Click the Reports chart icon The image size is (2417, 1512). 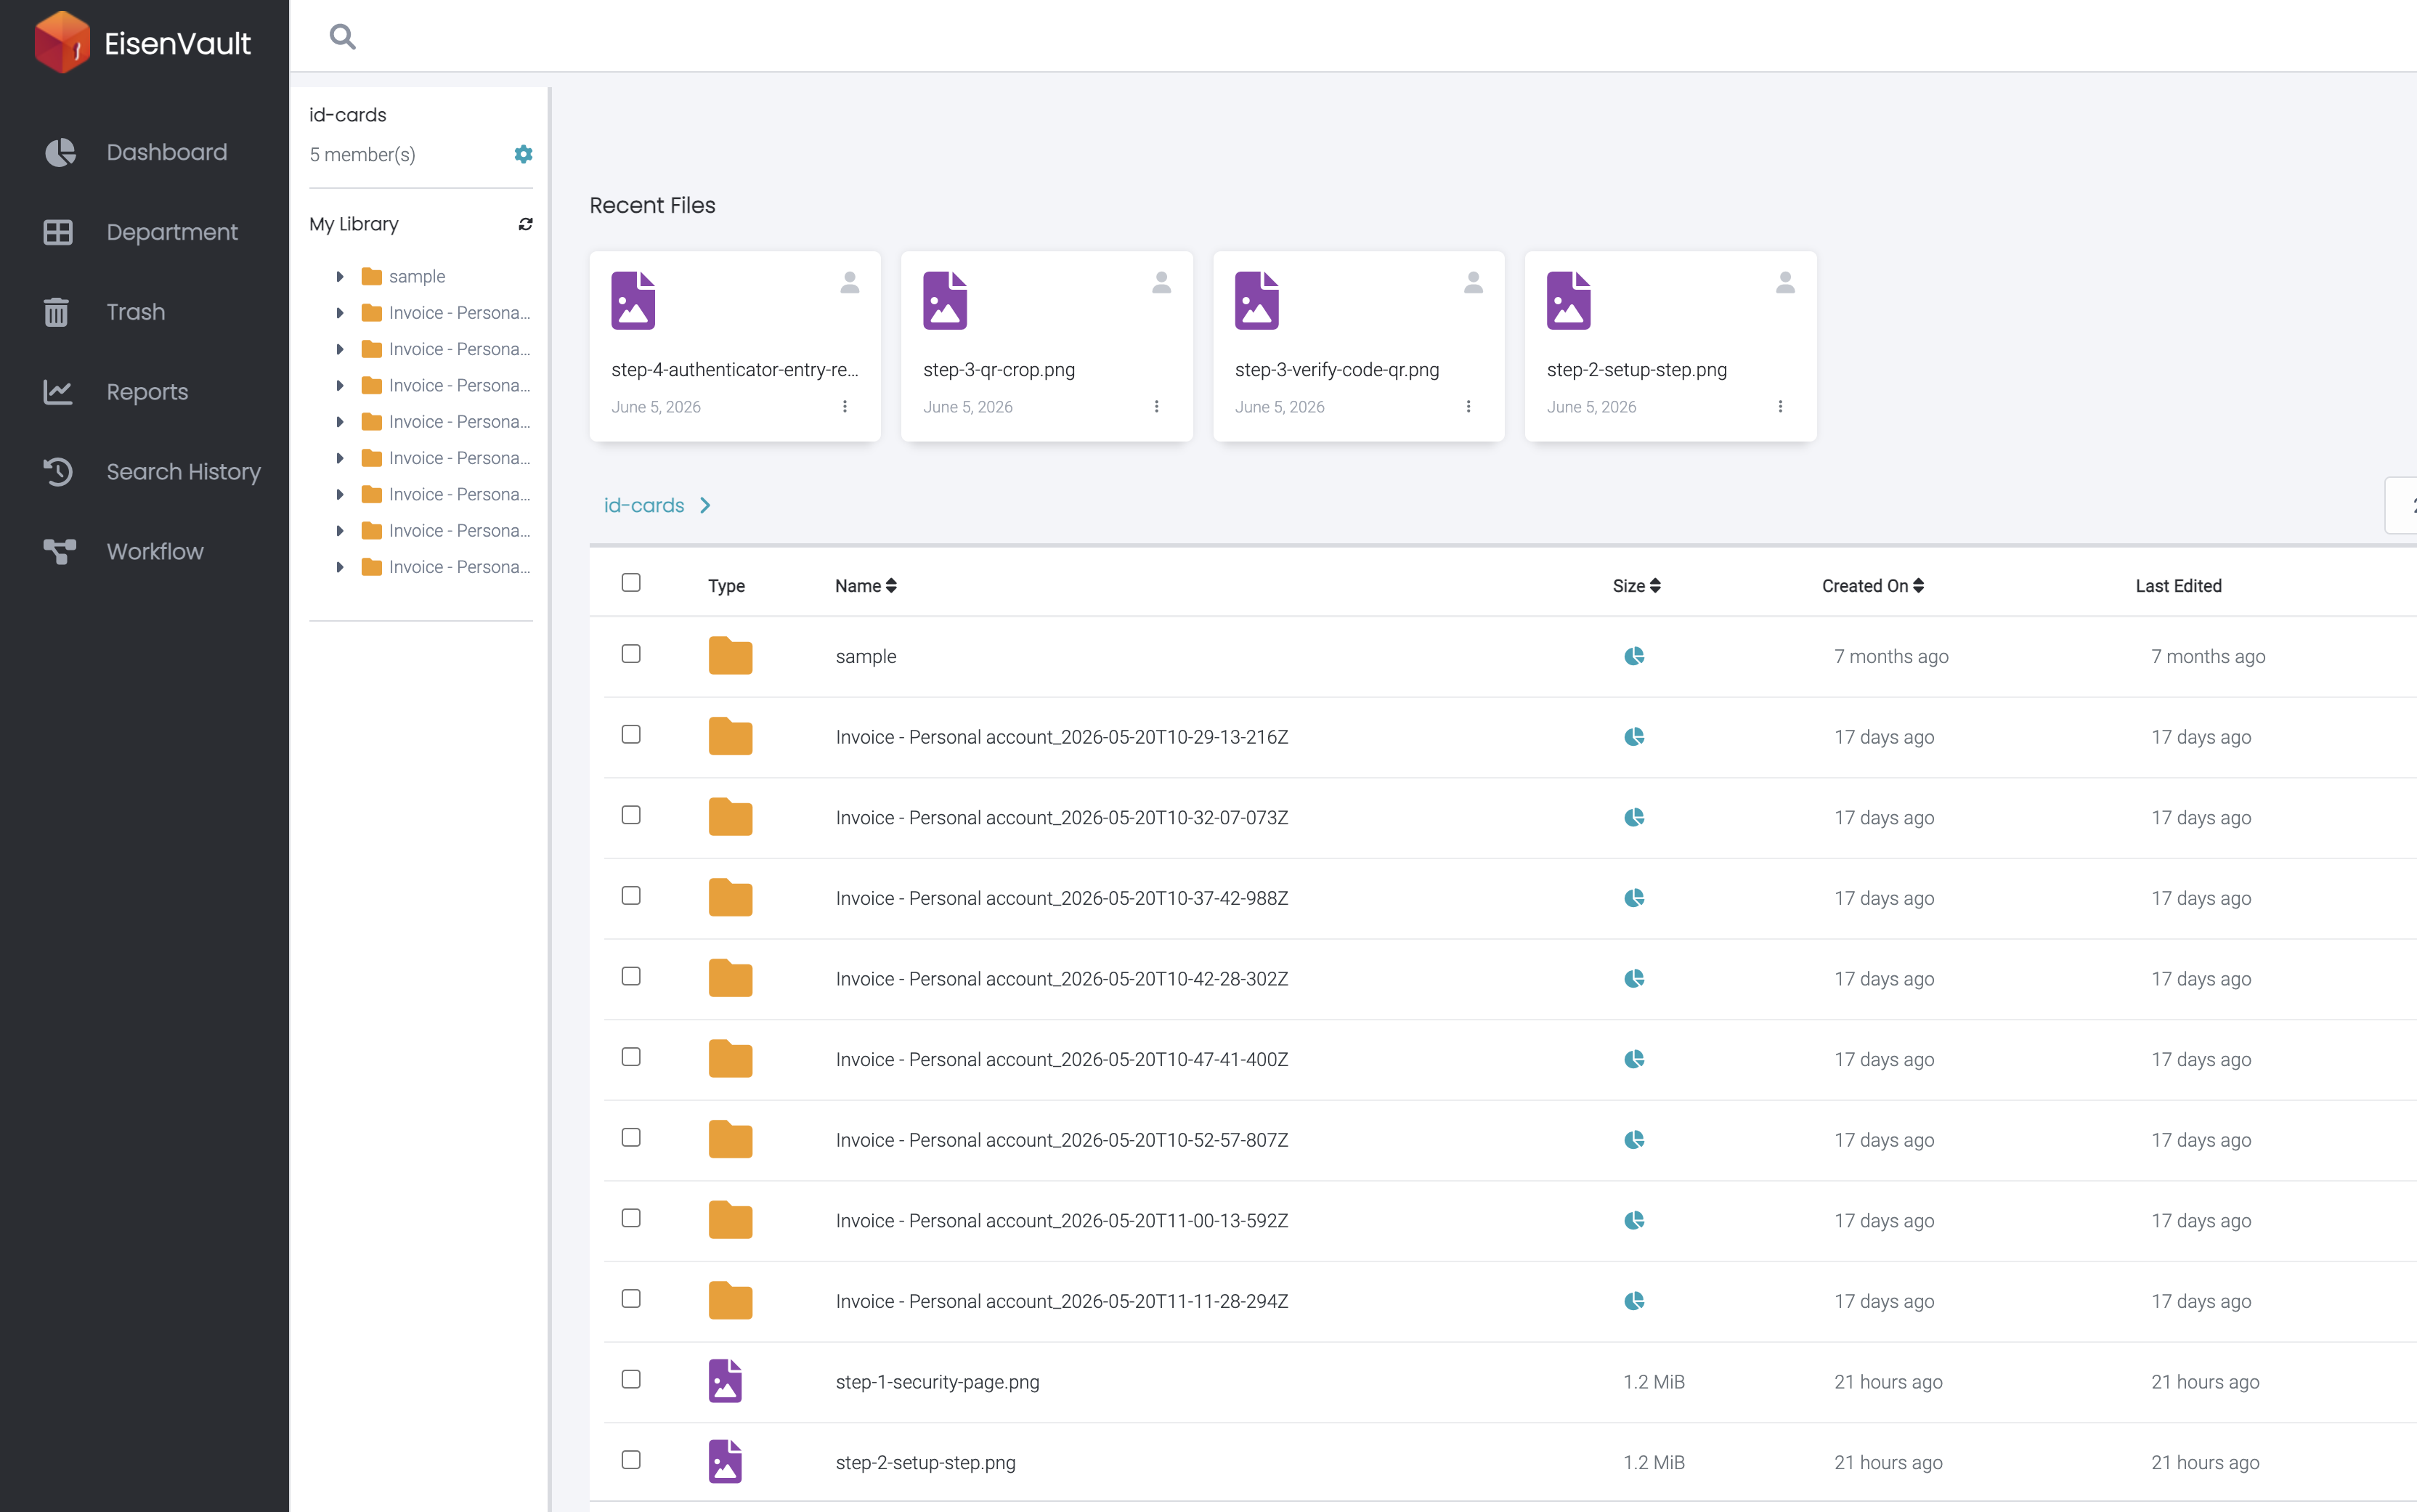click(x=58, y=392)
